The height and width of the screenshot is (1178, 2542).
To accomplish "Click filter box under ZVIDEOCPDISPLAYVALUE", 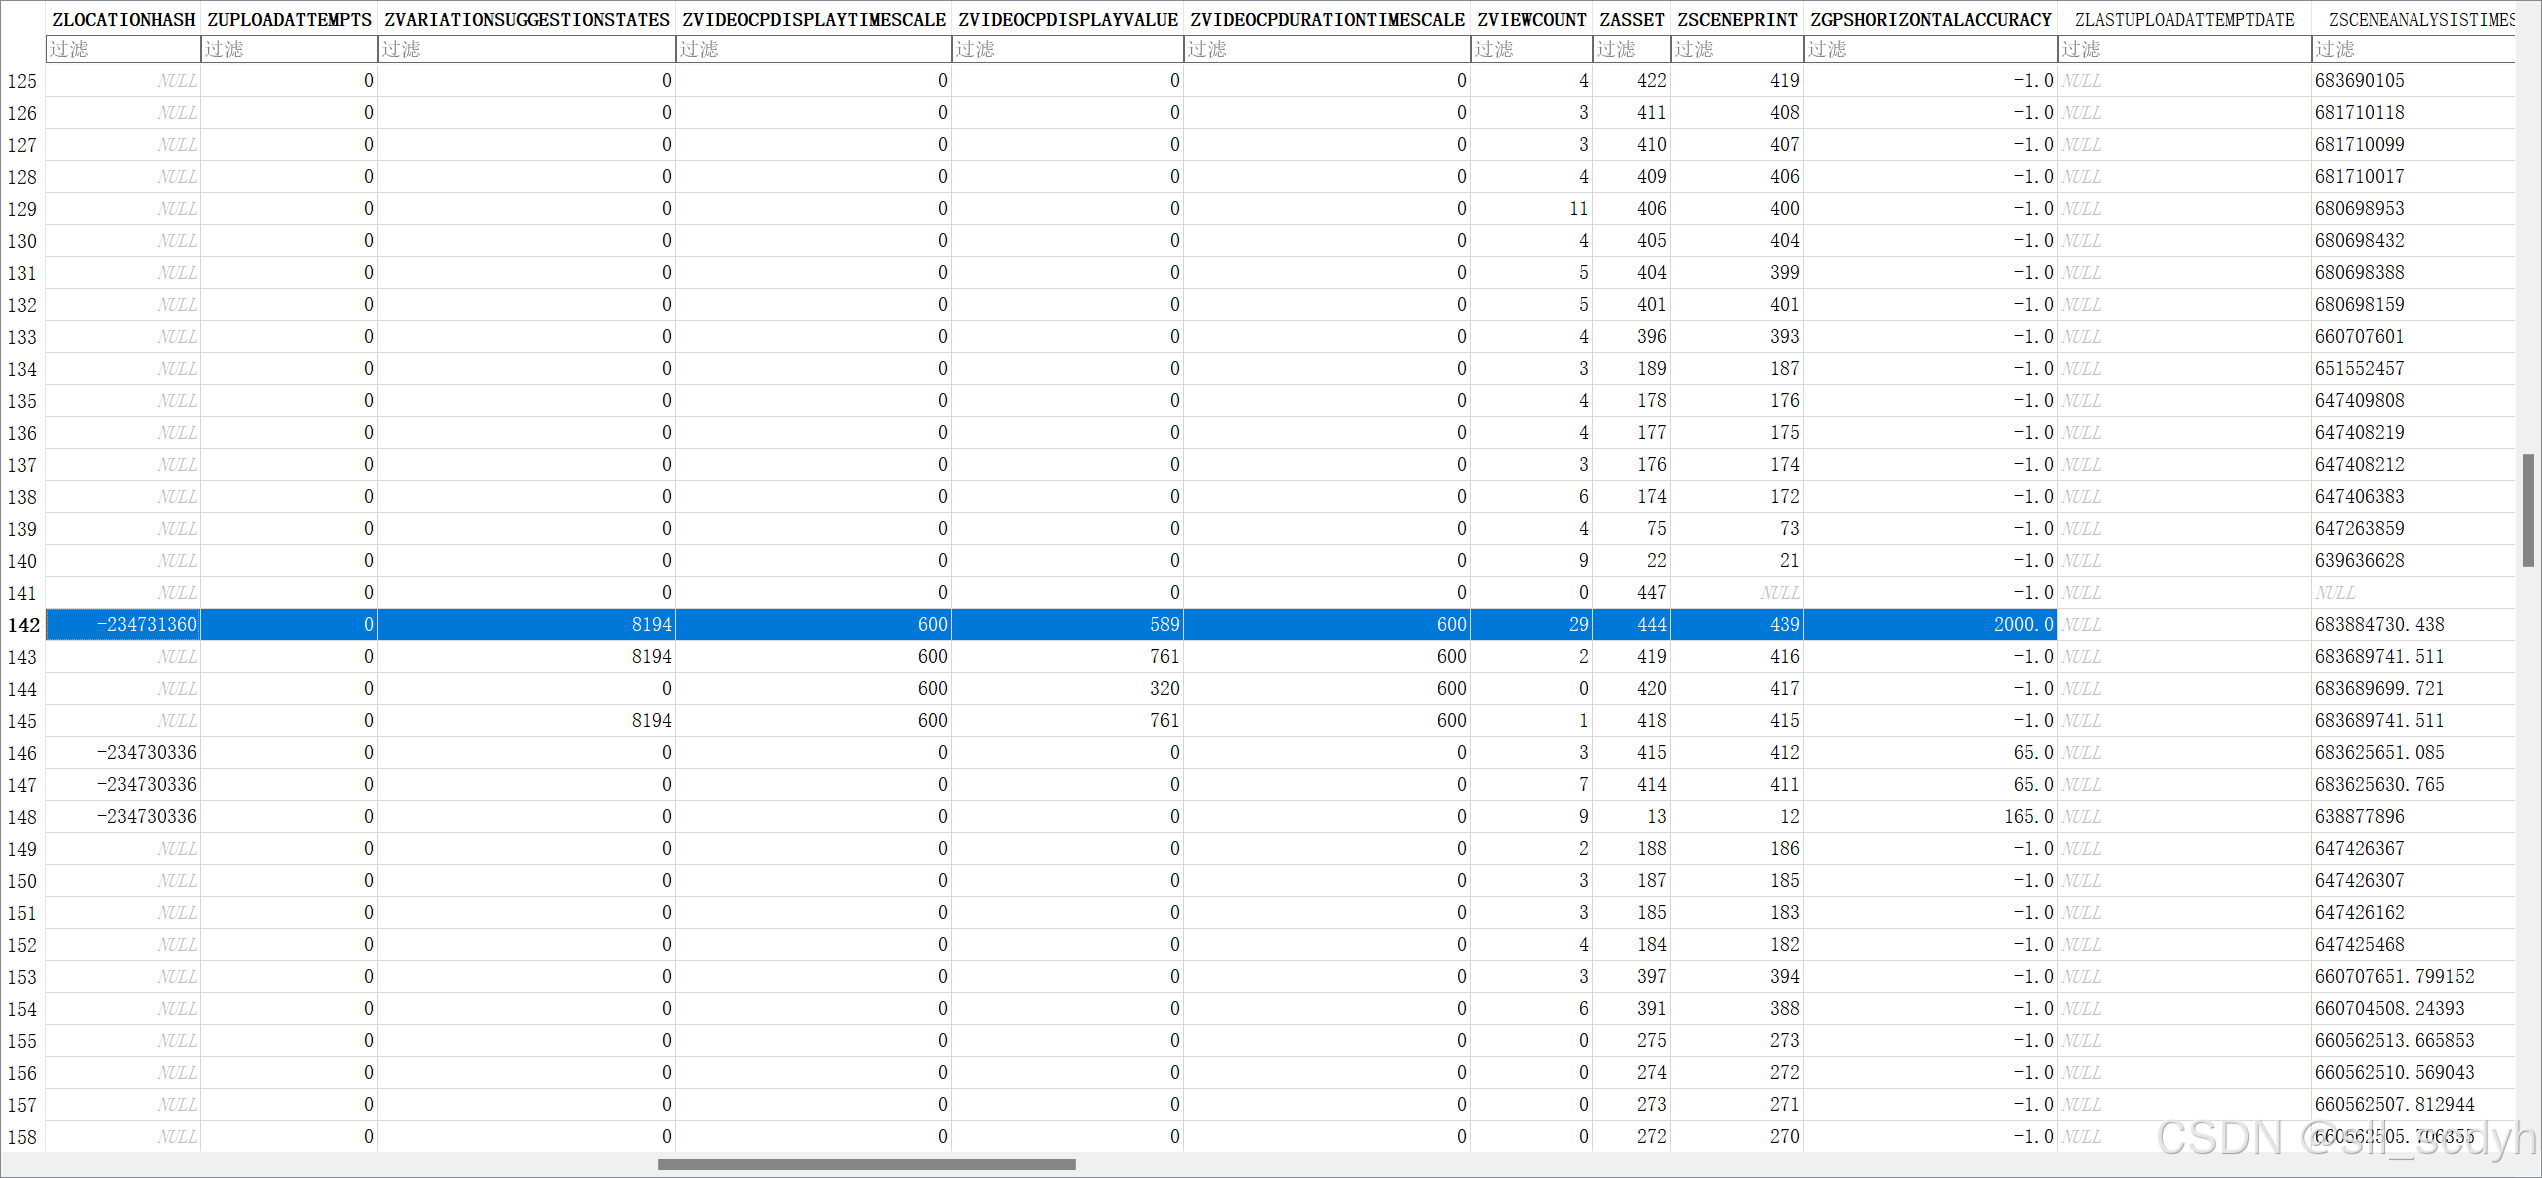I will 1067,49.
